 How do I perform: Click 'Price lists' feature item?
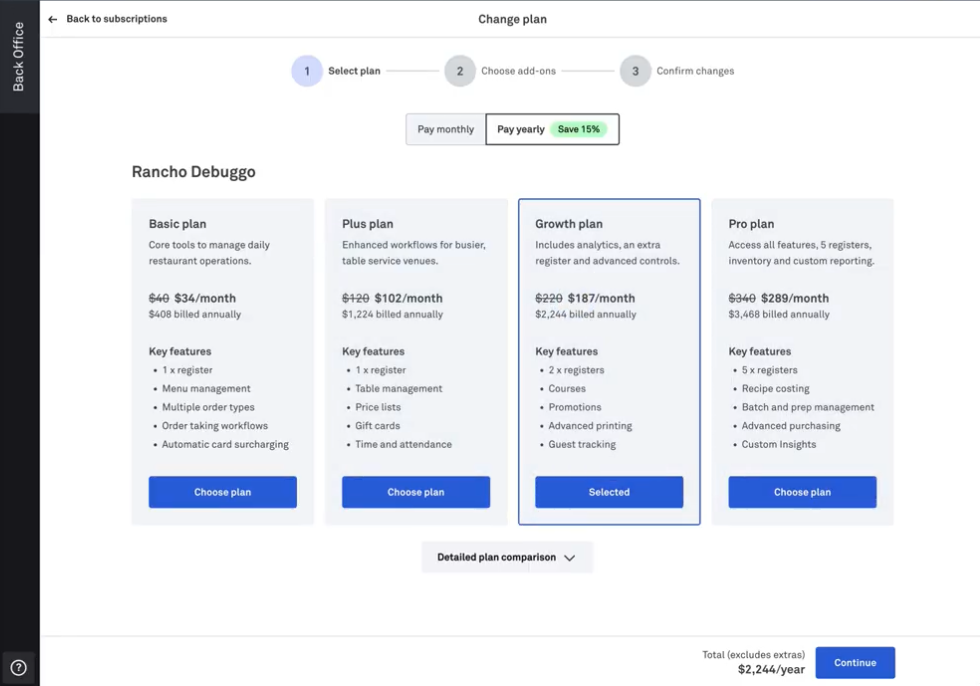378,407
